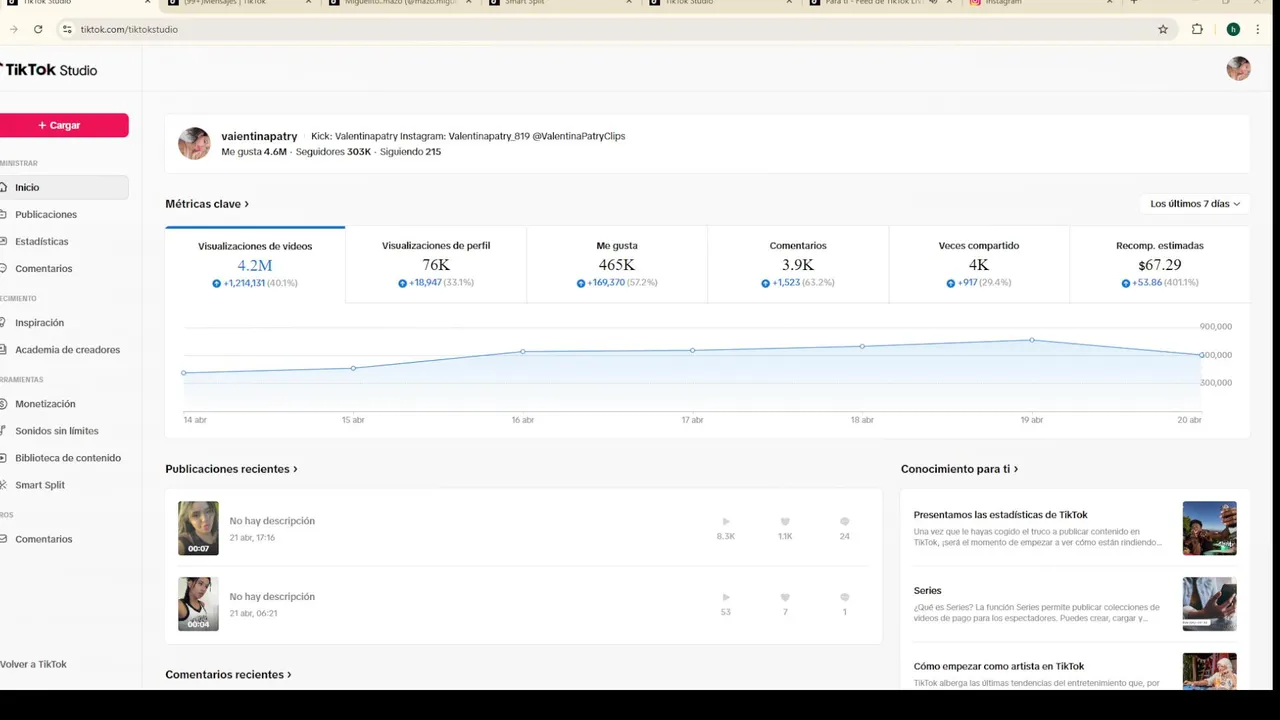Click heart icon of 1.1K likes post
1280x720 pixels.
coord(785,521)
